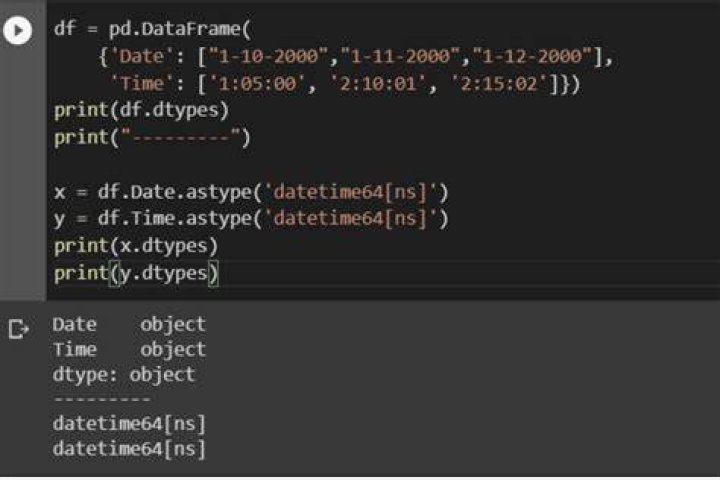Image resolution: width=720 pixels, height=480 pixels.
Task: Click the dashed separator line in output
Action: (x=102, y=399)
